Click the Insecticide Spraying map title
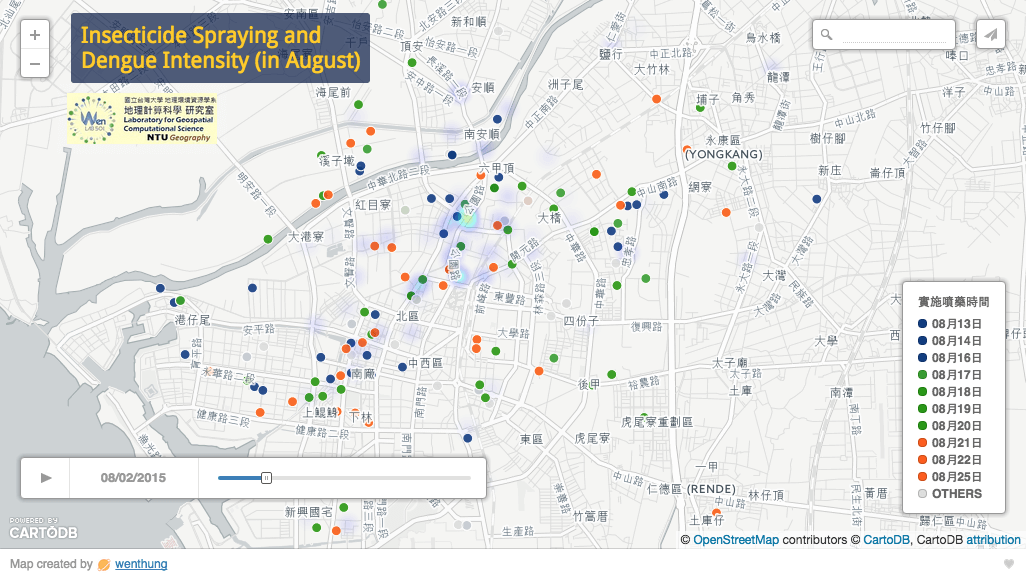 coord(220,48)
